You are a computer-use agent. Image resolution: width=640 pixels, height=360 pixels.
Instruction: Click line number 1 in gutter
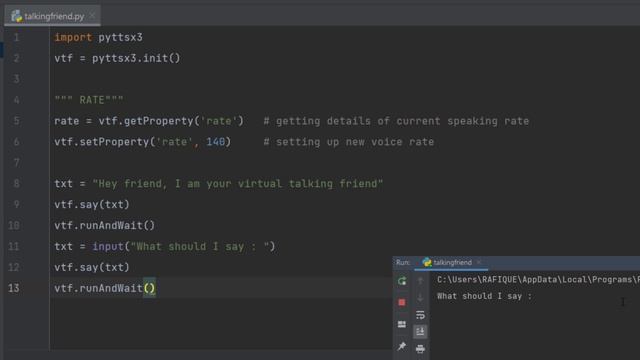point(16,38)
